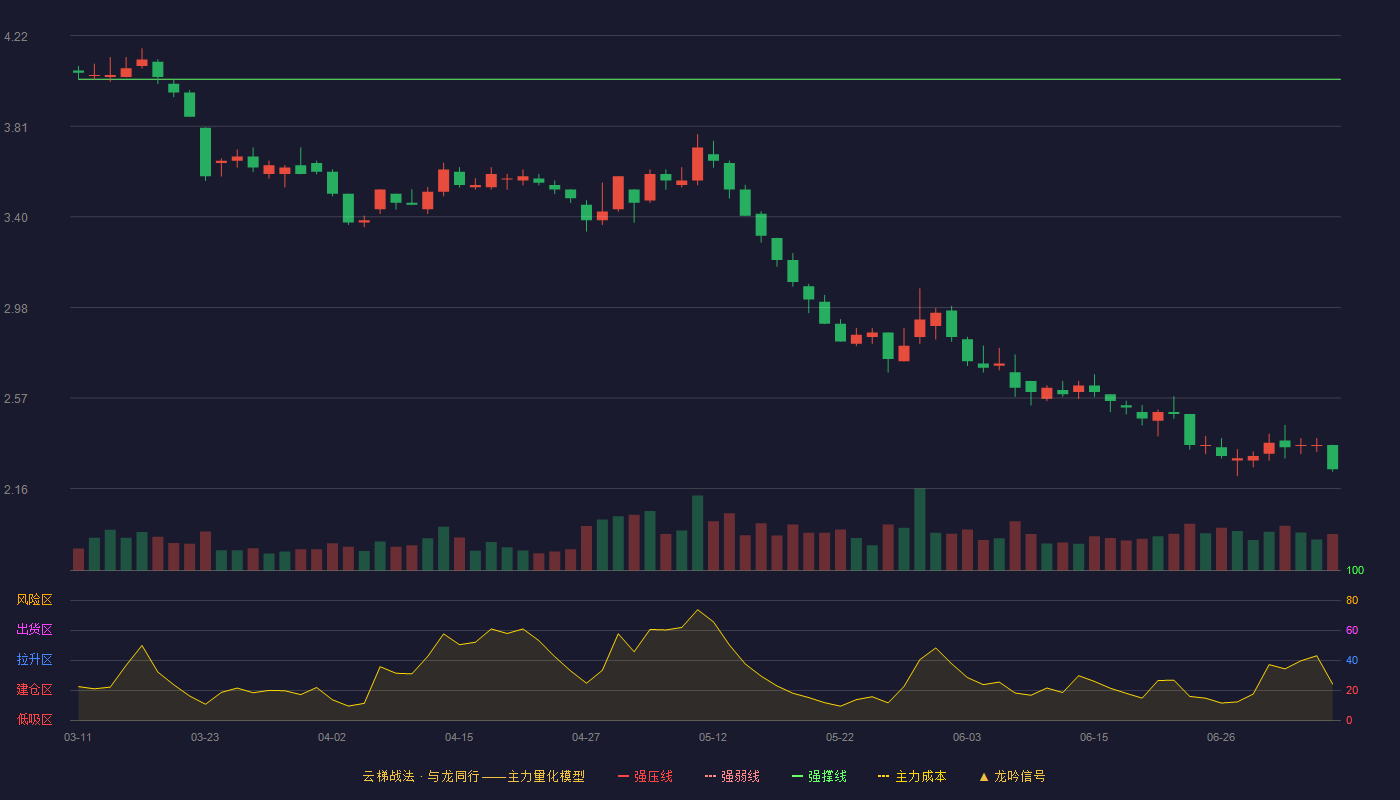Toggle the 强压线 legend entry

645,776
